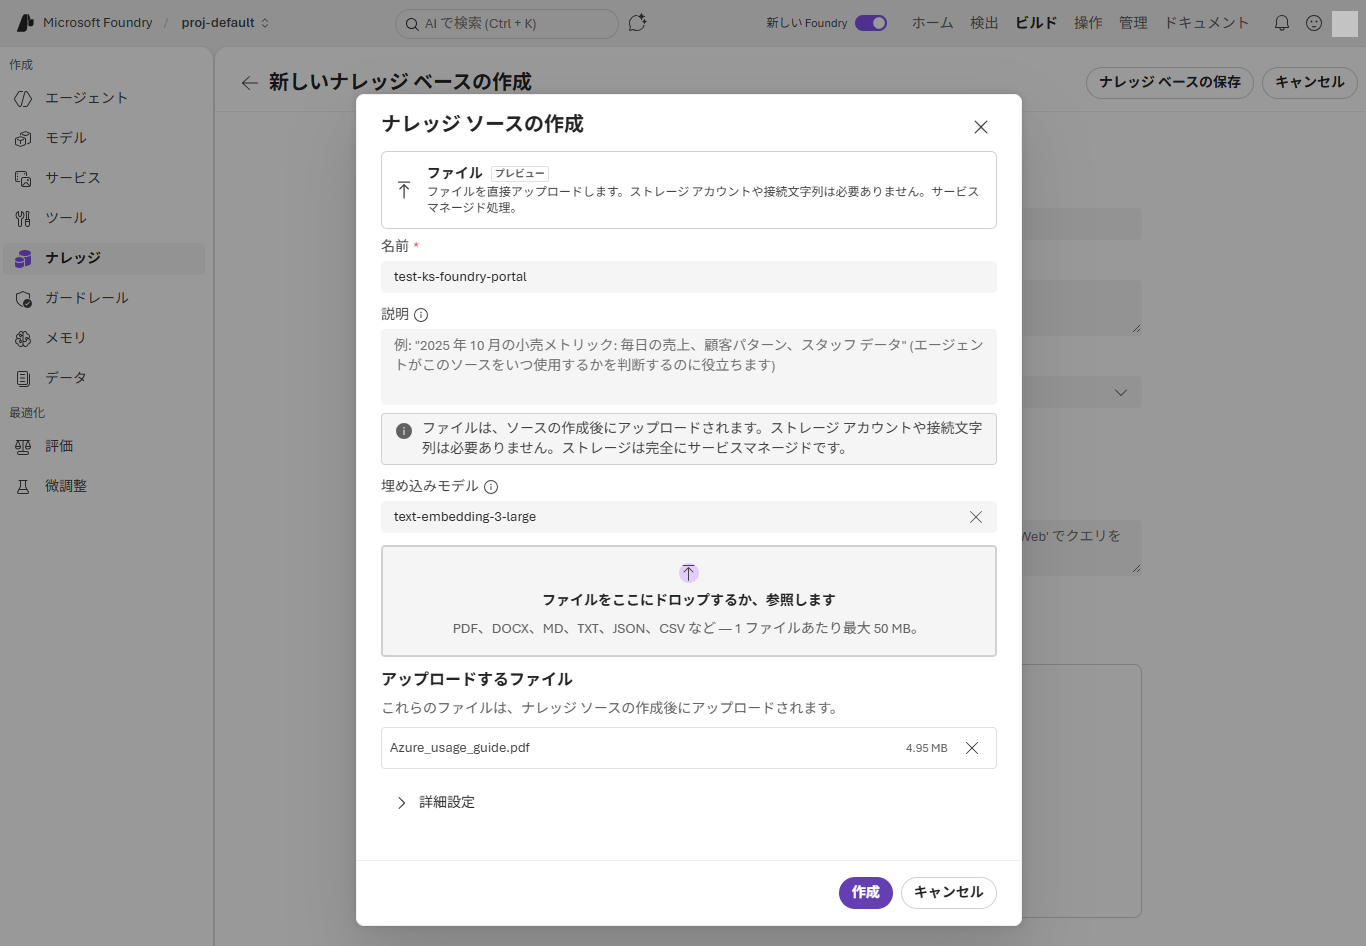1366x946 pixels.
Task: Click the 説明 description text area
Action: 689,367
